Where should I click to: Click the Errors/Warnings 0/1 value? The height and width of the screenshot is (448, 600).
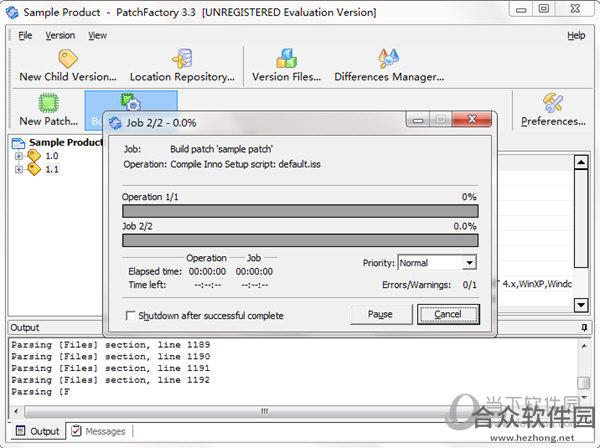coord(470,285)
